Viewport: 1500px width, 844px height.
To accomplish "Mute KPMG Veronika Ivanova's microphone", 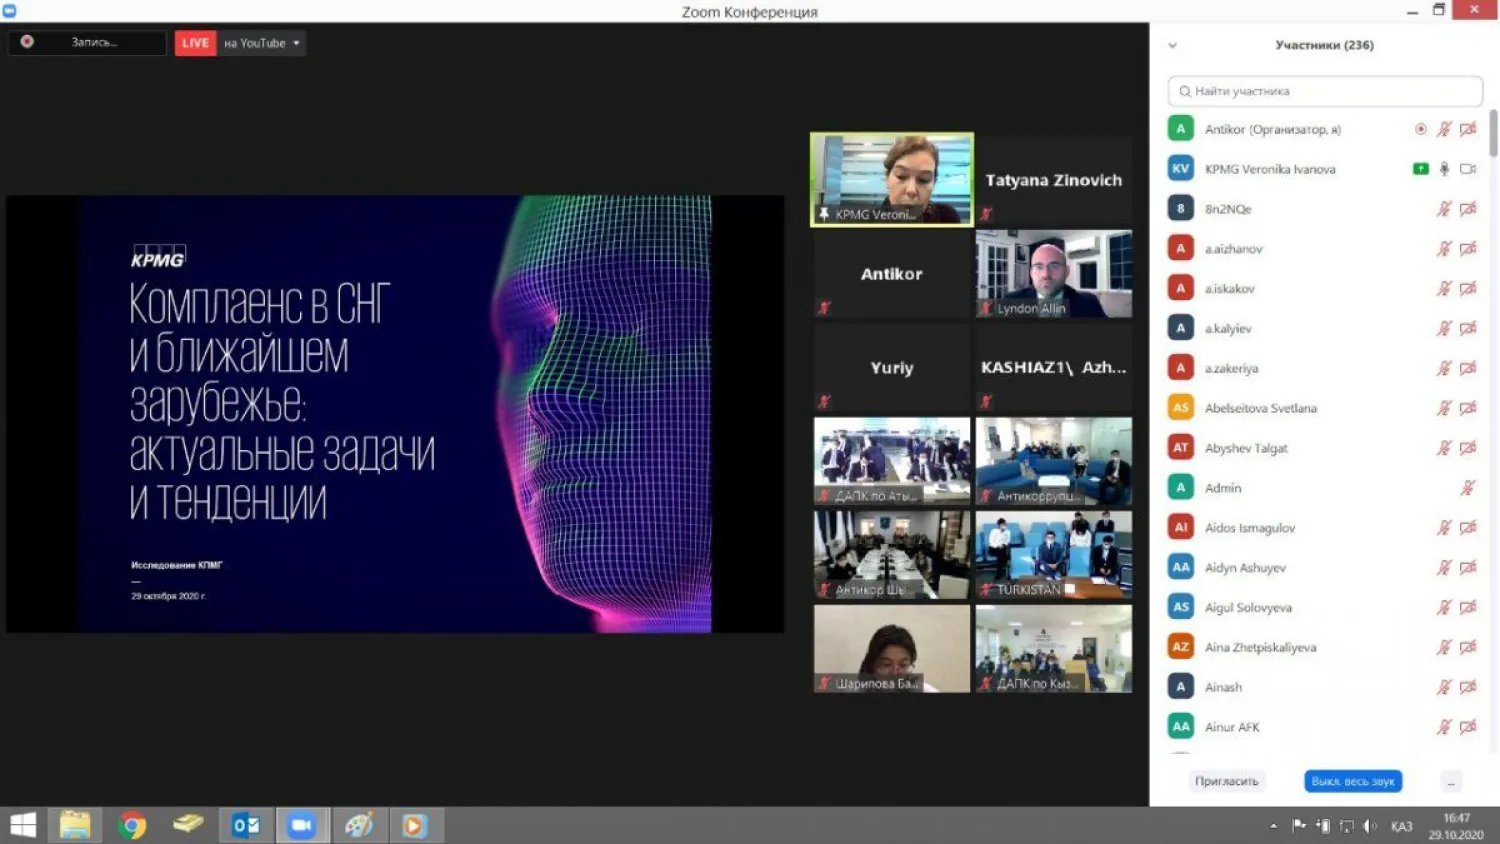I will pos(1444,169).
